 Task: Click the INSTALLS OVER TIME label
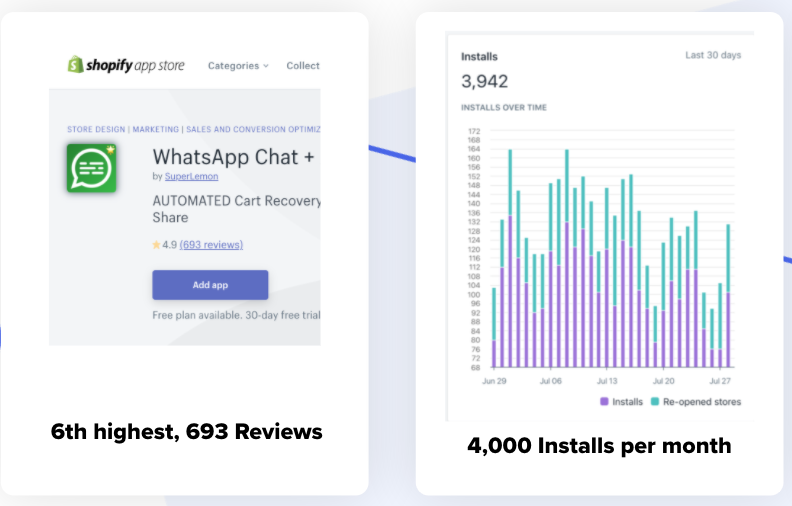tap(504, 108)
